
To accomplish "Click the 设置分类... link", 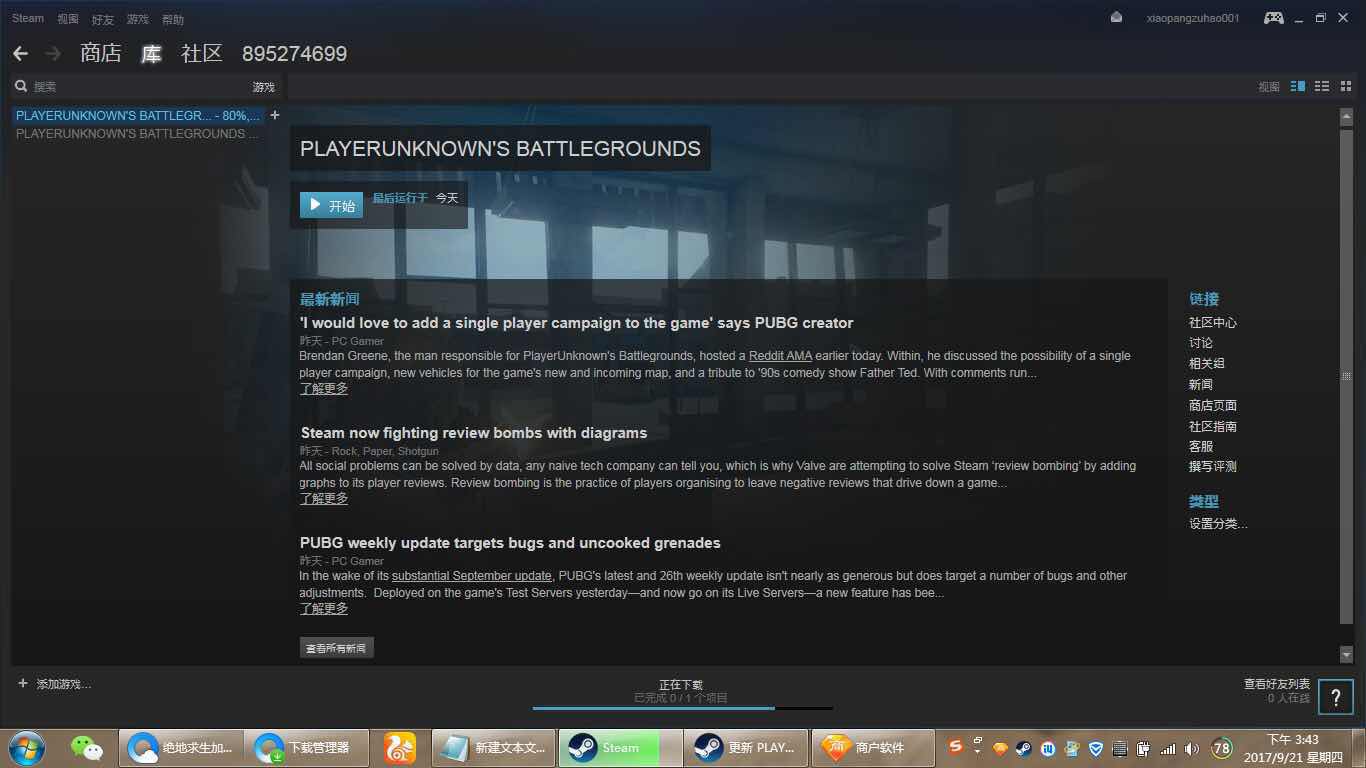I will tap(1218, 524).
